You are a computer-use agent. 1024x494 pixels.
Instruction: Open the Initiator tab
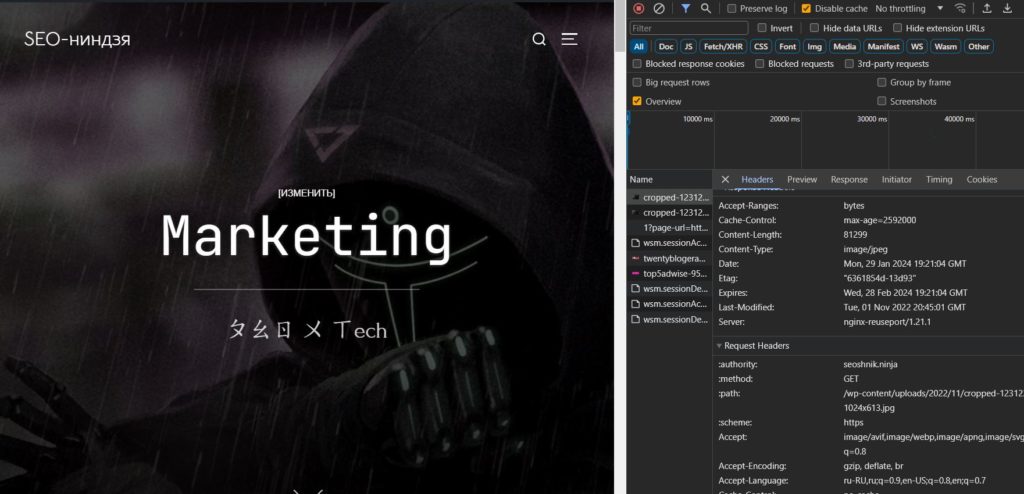coord(897,179)
